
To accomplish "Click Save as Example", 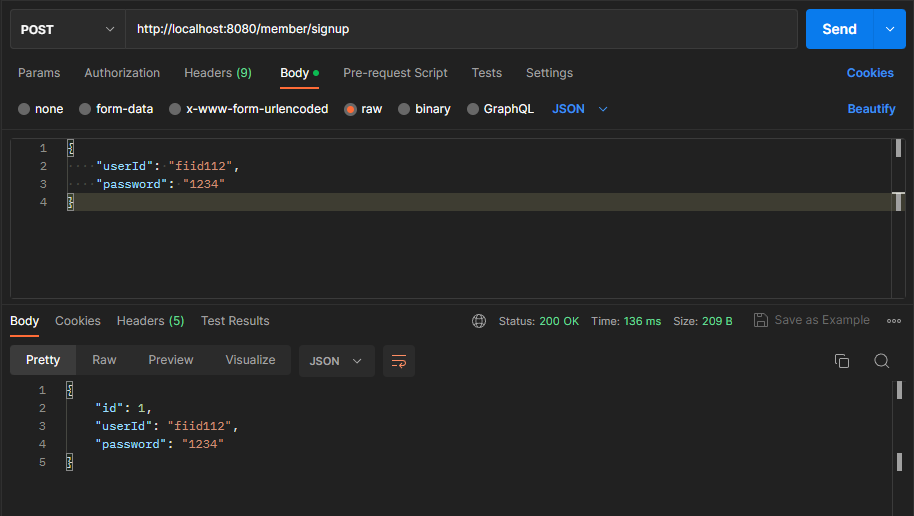I will [x=822, y=320].
